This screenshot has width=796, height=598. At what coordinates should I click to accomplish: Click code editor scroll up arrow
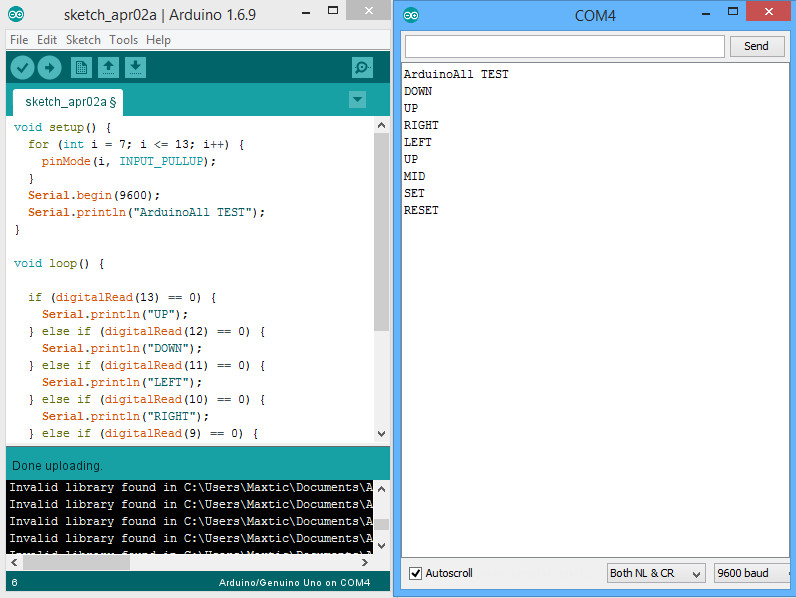pyautogui.click(x=382, y=125)
